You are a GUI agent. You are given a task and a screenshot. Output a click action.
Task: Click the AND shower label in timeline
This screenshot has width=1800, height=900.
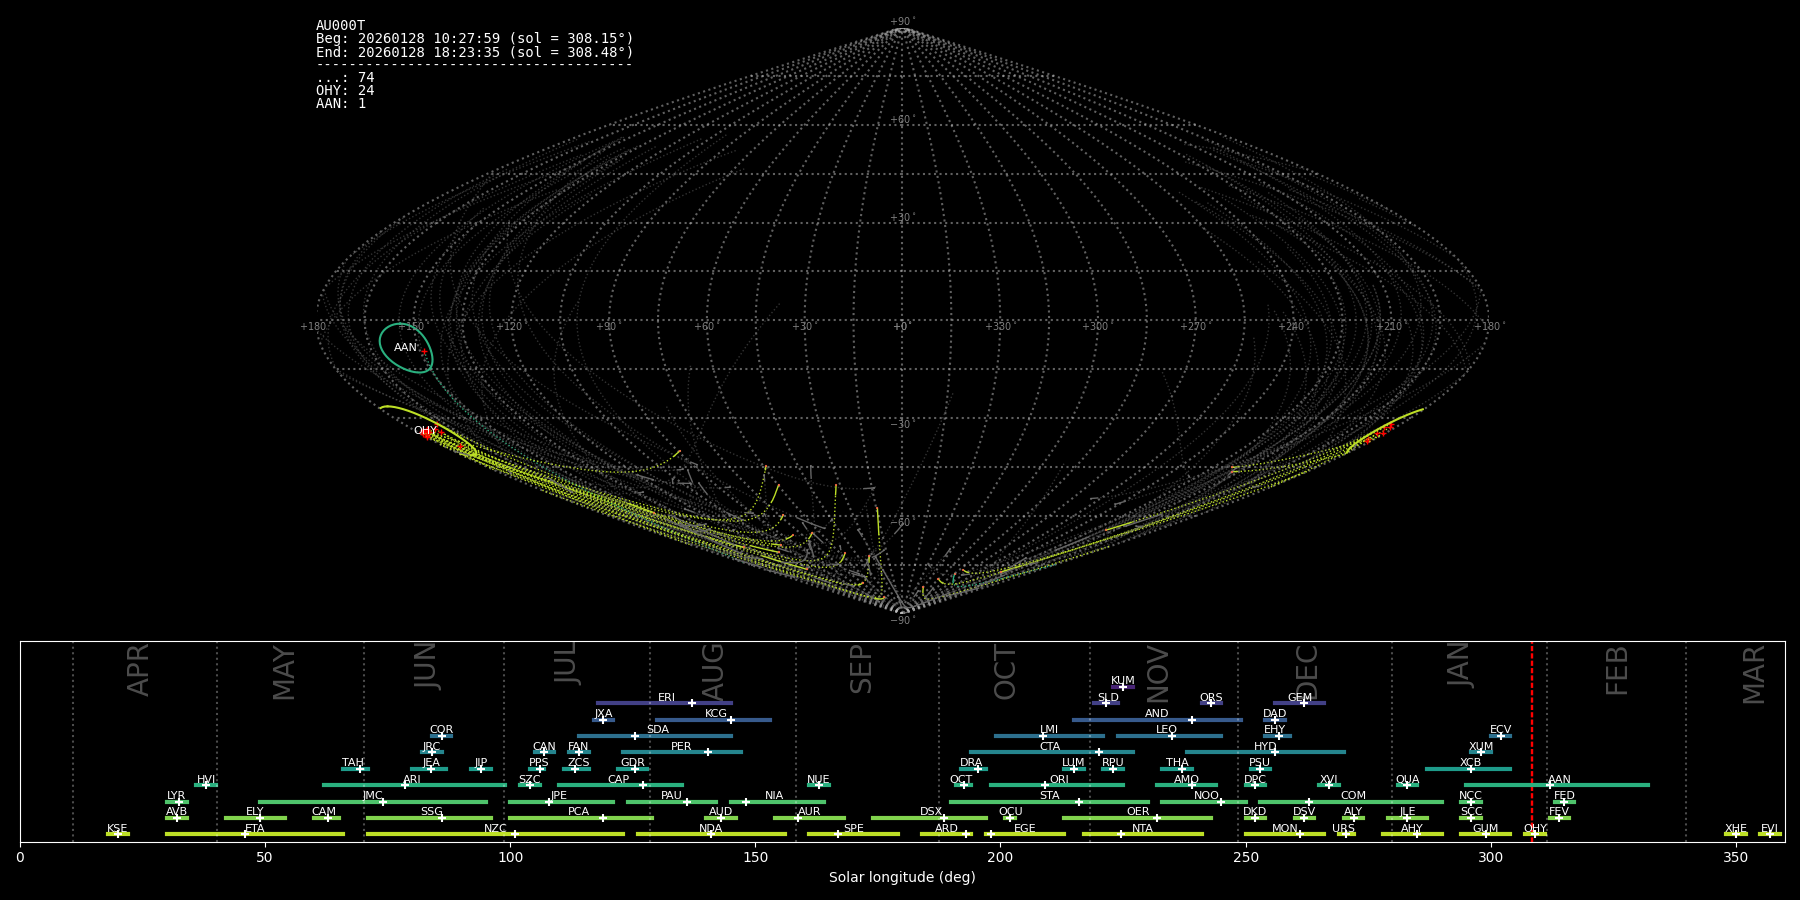pos(1156,714)
